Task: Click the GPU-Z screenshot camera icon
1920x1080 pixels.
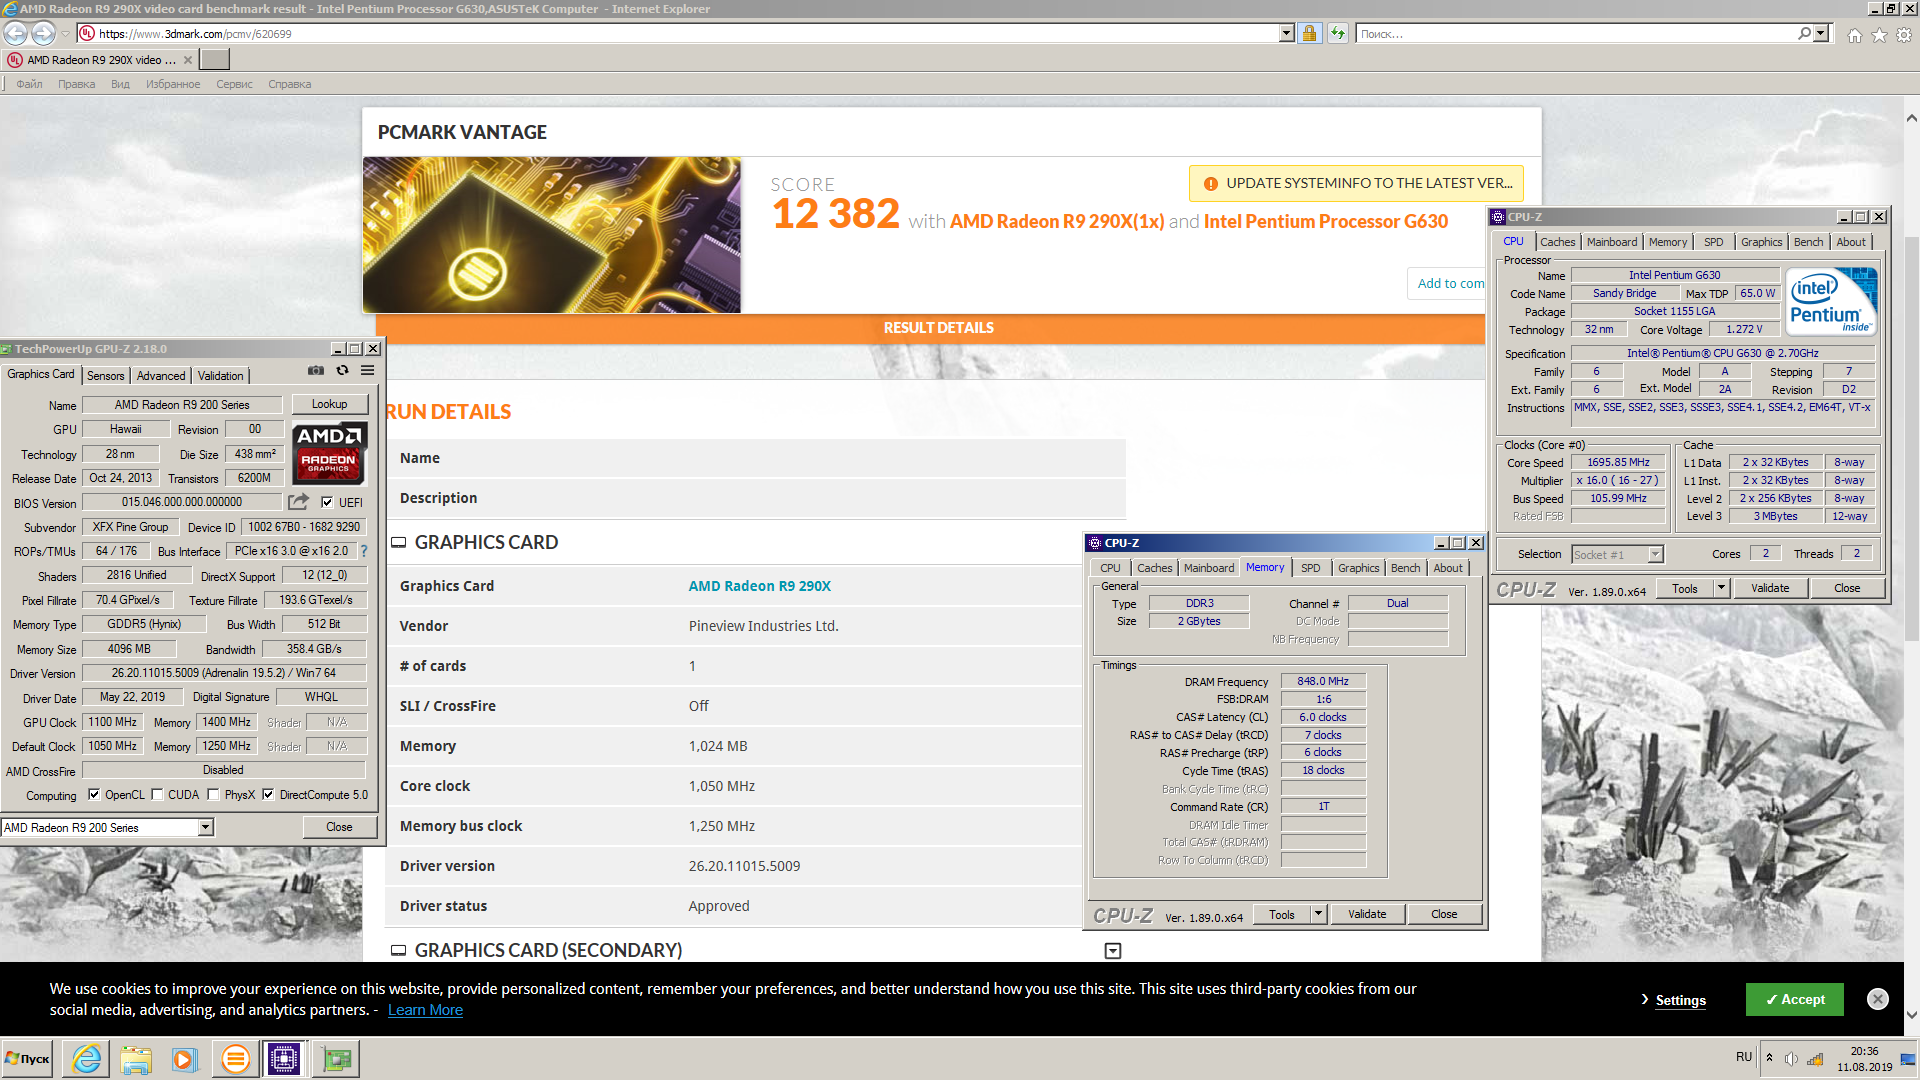Action: [316, 371]
